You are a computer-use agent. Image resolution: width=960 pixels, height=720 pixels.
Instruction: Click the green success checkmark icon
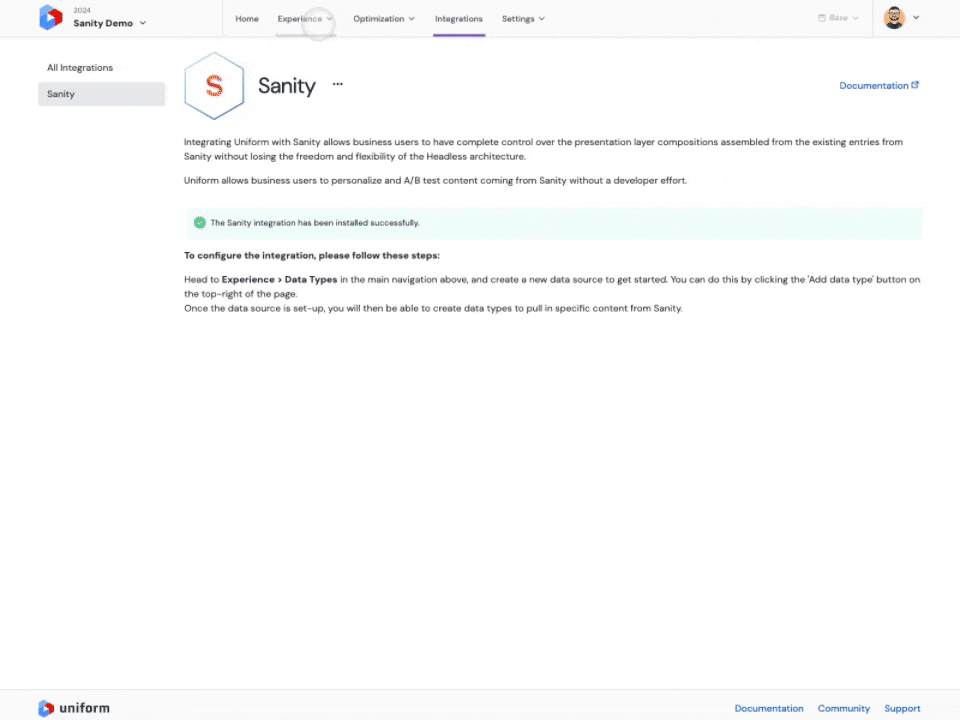[x=200, y=223]
